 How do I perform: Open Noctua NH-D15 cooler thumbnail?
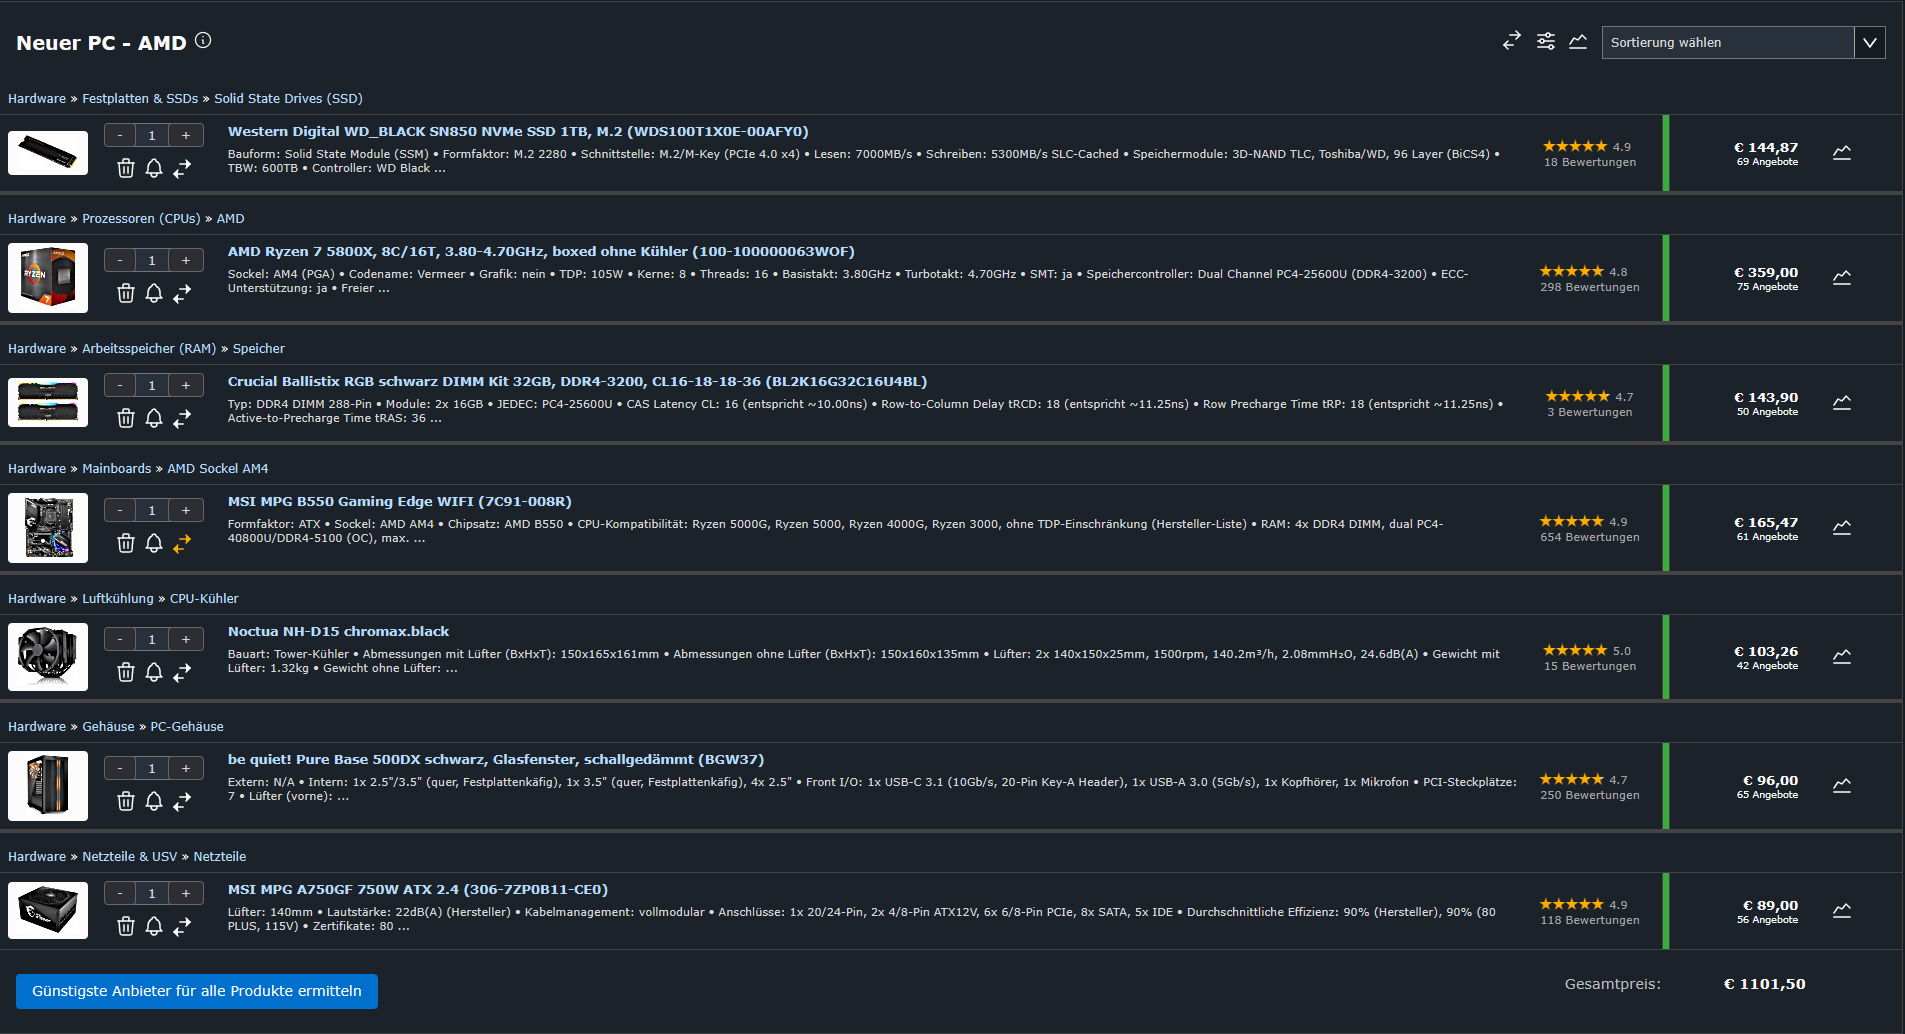tap(48, 657)
